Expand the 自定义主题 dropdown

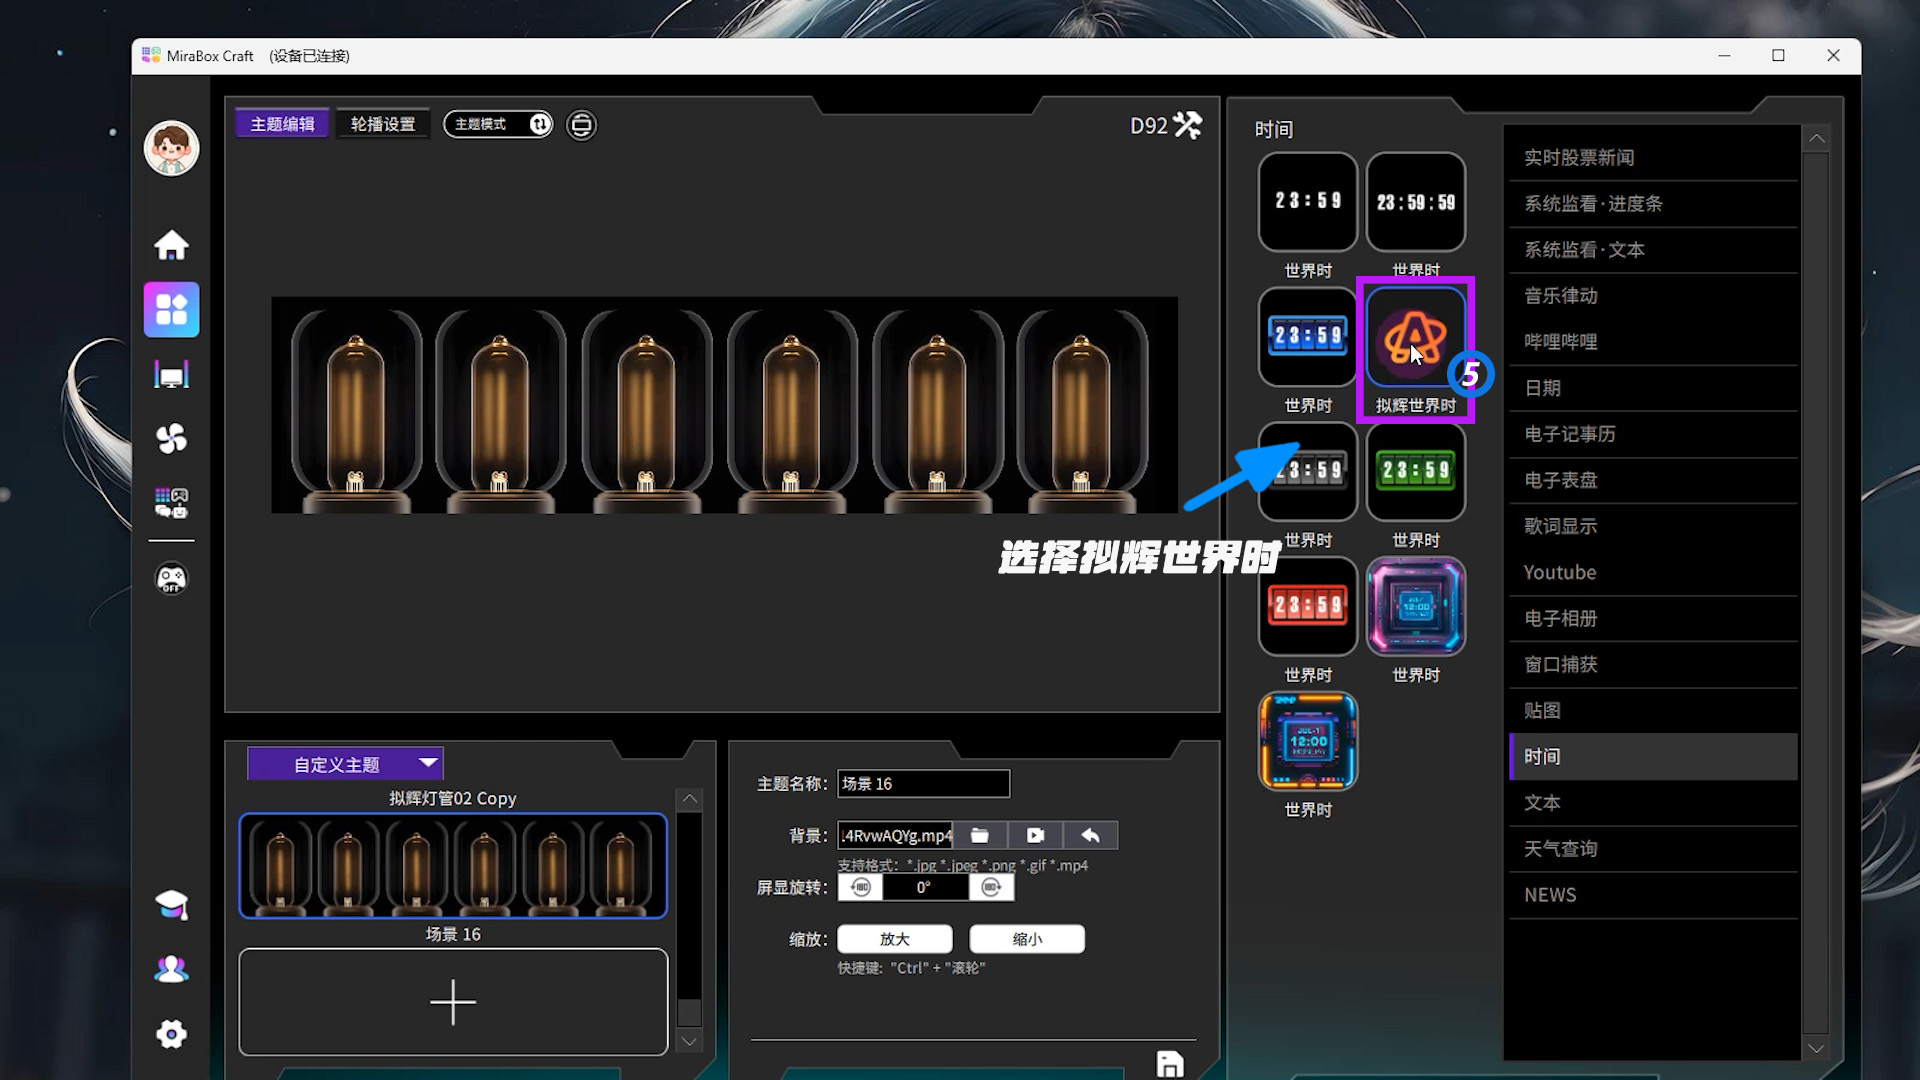pyautogui.click(x=345, y=764)
